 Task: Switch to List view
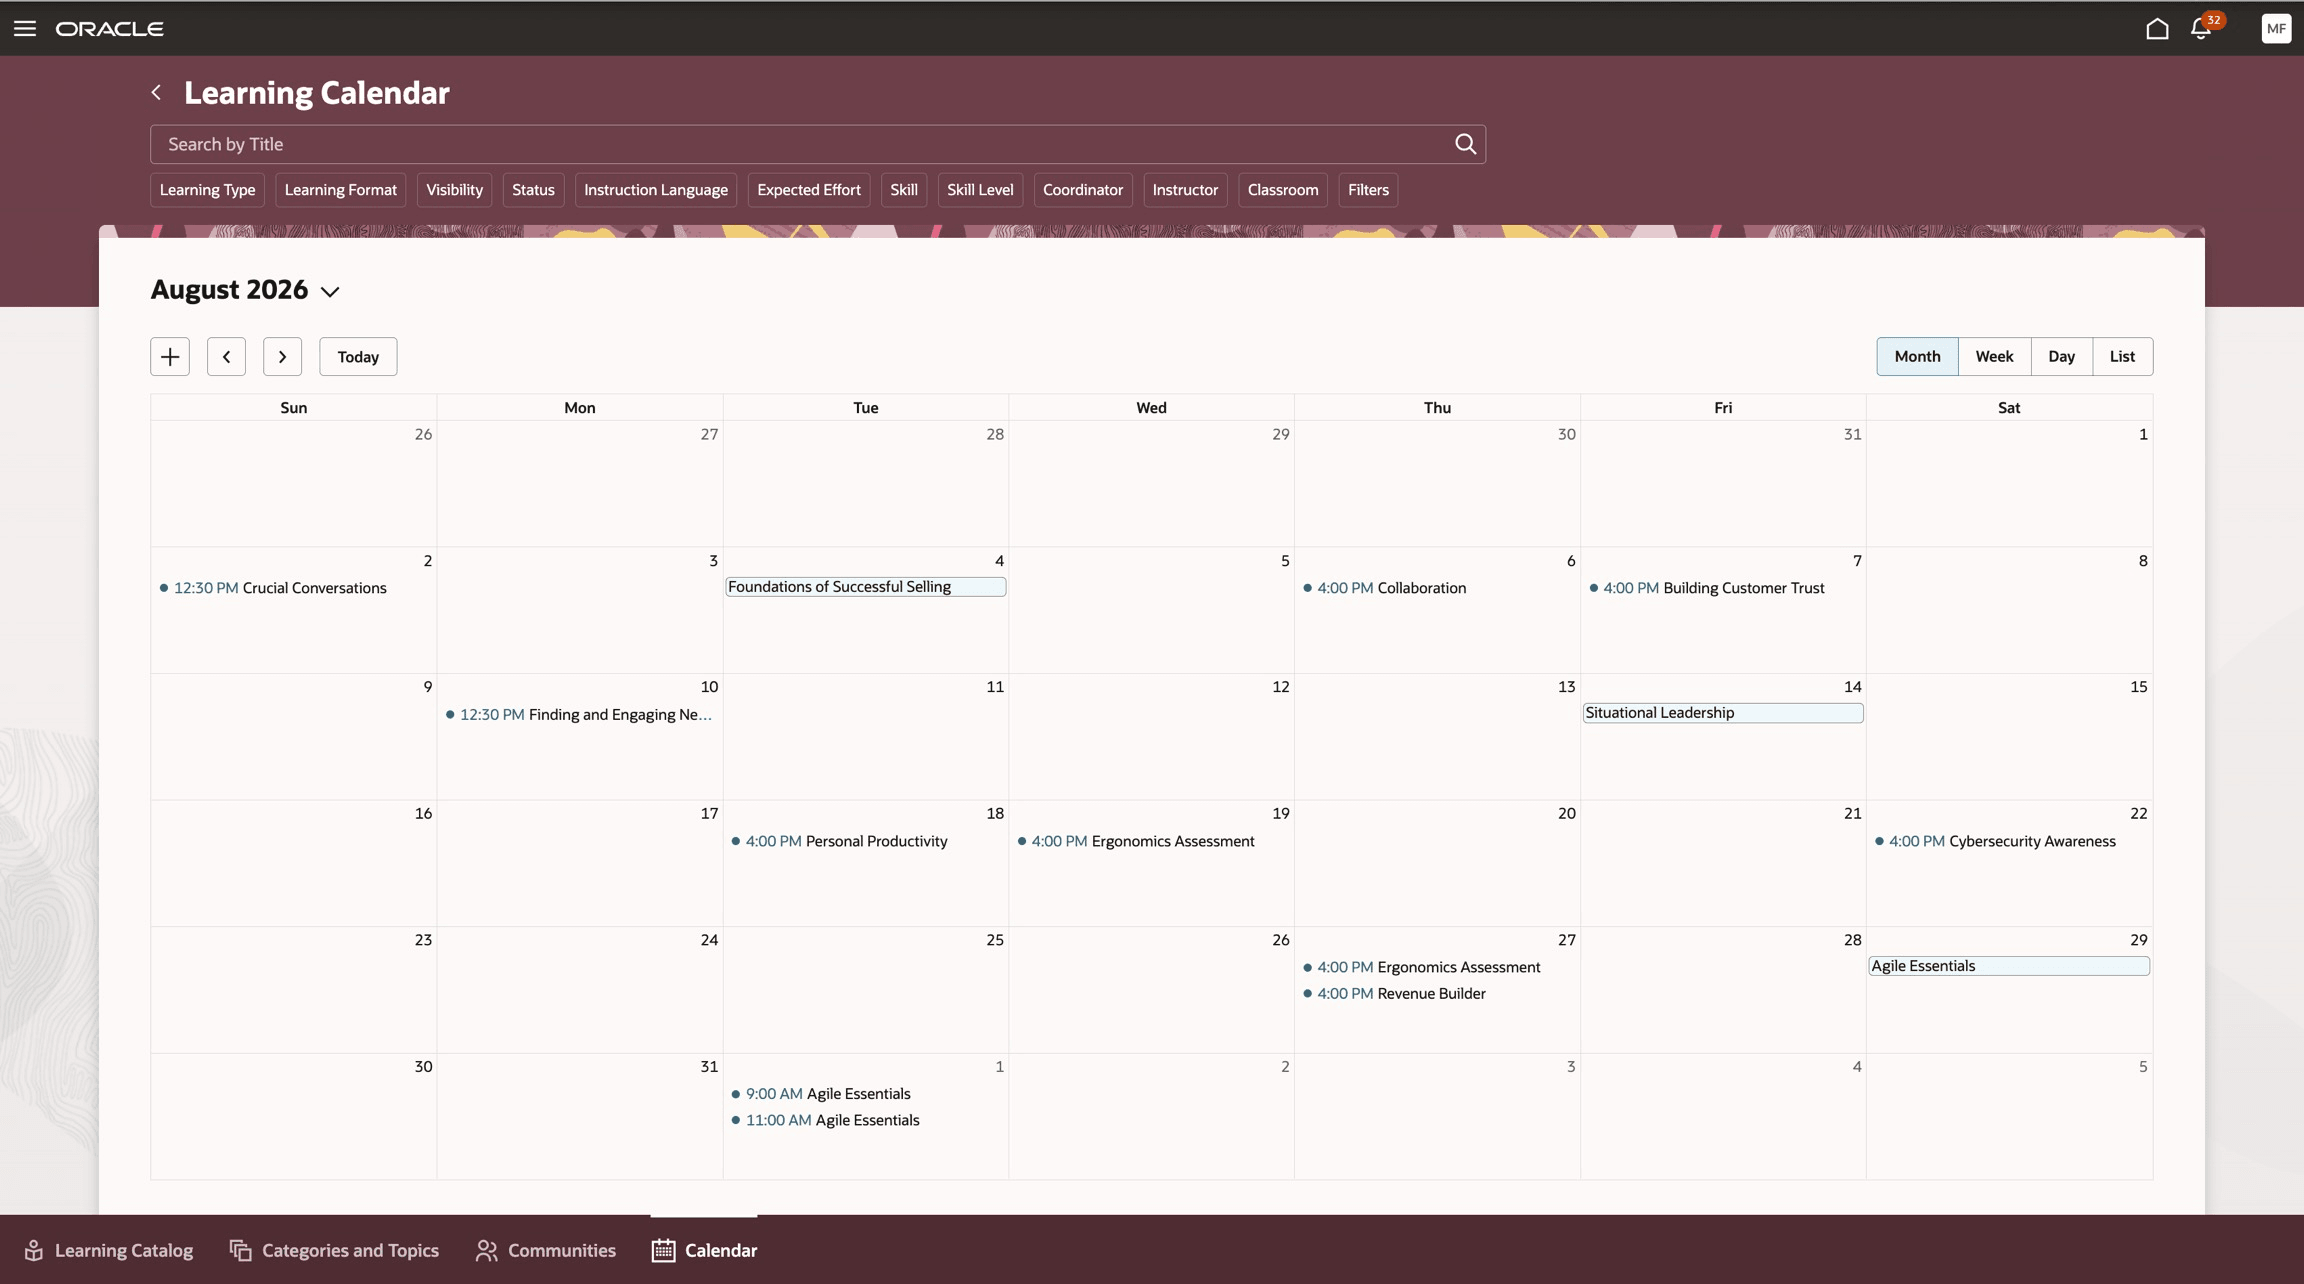2122,357
